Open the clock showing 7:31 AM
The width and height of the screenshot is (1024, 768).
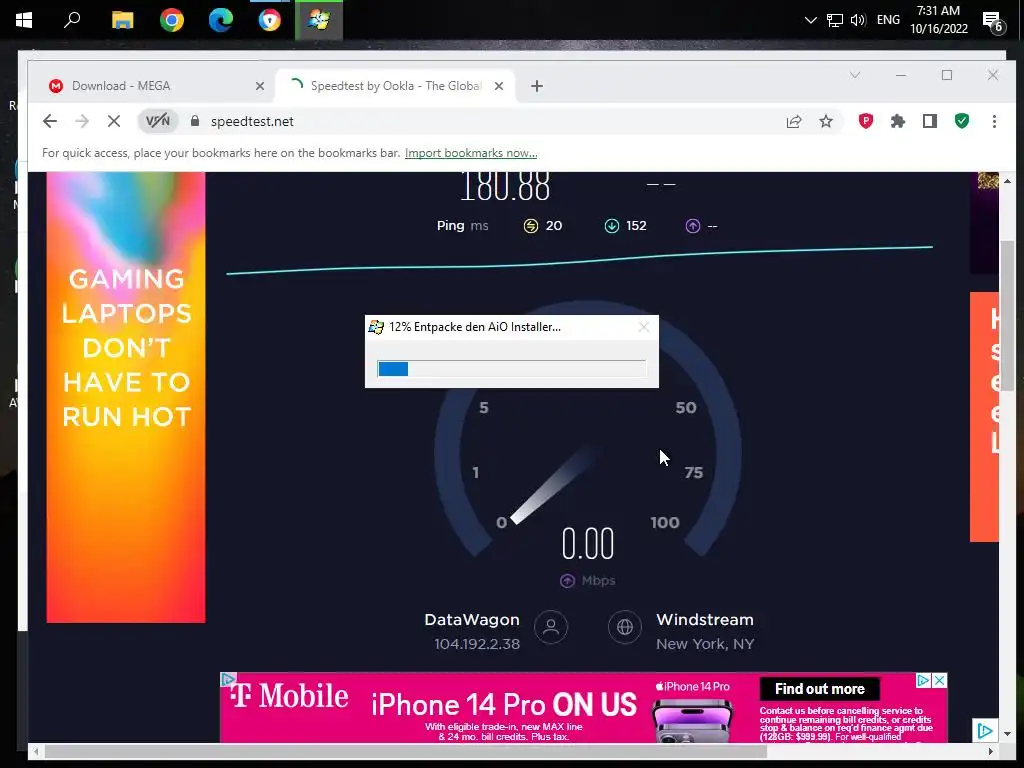tap(938, 20)
